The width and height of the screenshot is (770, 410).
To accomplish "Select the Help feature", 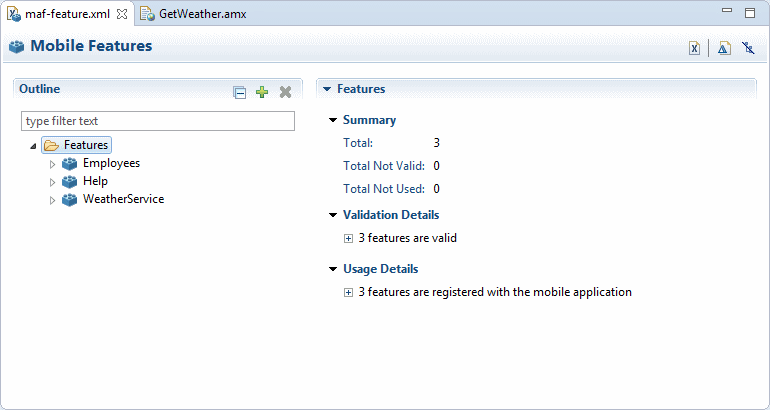I will tap(95, 181).
